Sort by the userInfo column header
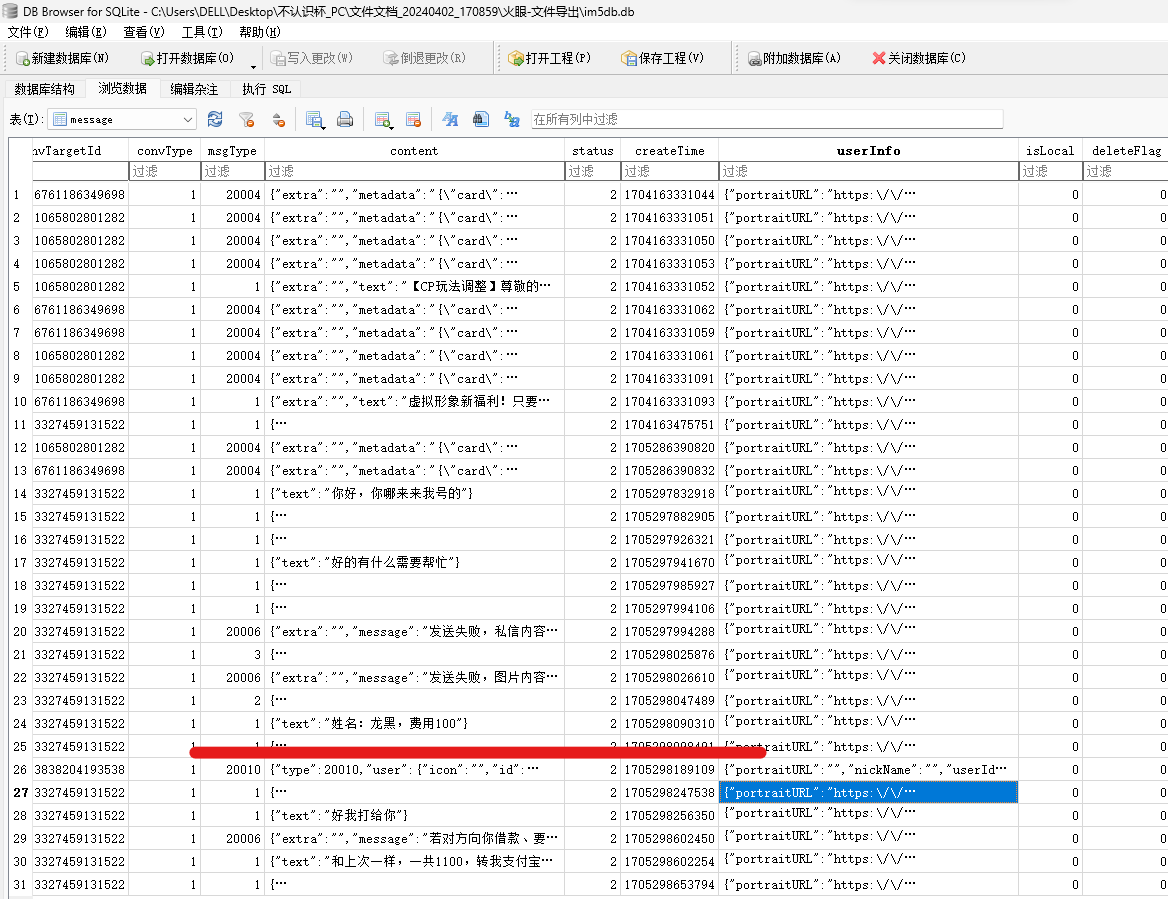The height and width of the screenshot is (899, 1168). click(868, 150)
